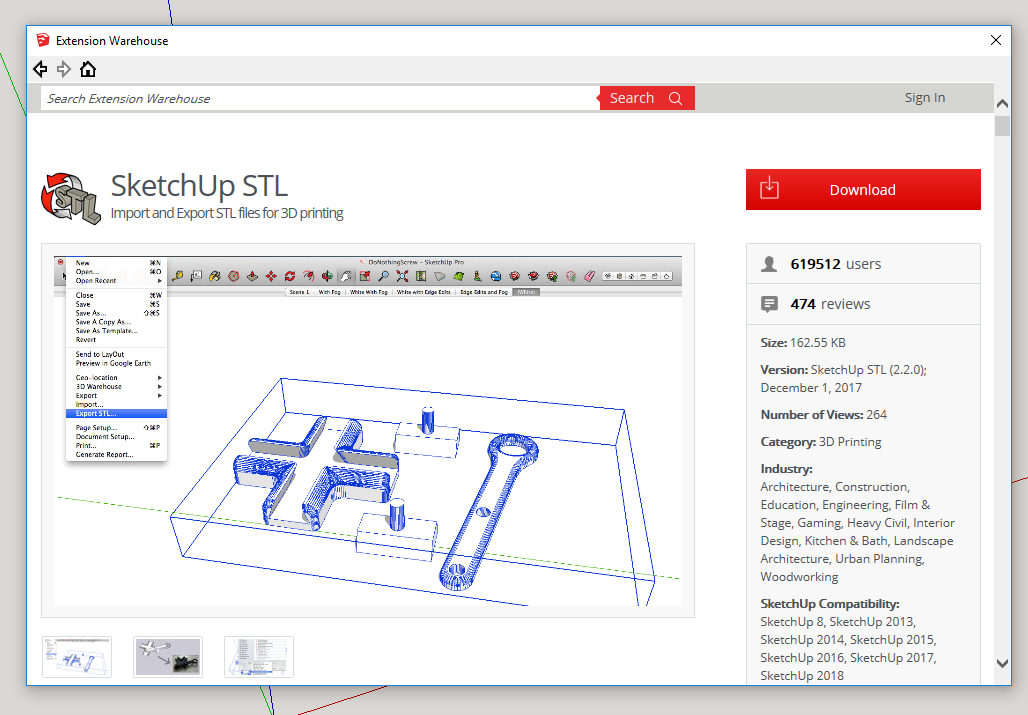Image resolution: width=1028 pixels, height=715 pixels.
Task: Open the Woodworking industry link
Action: [x=798, y=576]
